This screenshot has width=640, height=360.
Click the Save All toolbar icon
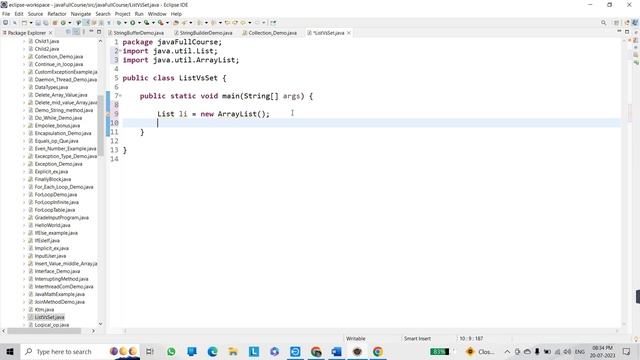[45, 22]
